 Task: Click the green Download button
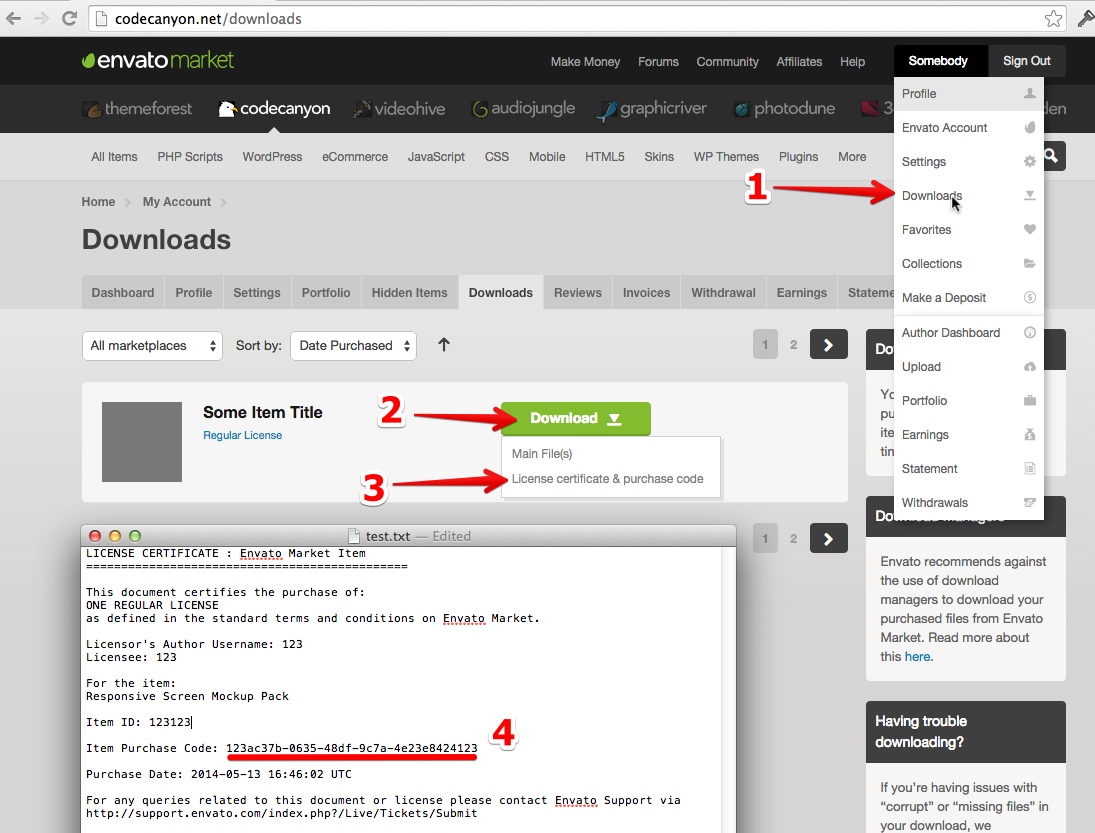pyautogui.click(x=575, y=418)
